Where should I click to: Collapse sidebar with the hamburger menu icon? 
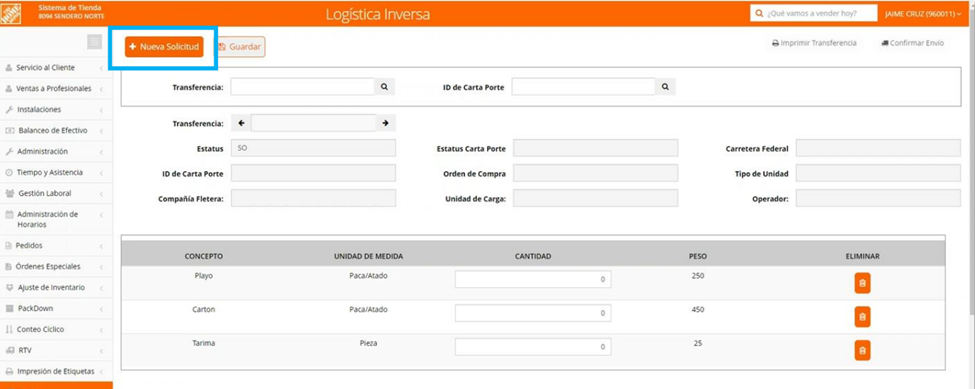[95, 42]
